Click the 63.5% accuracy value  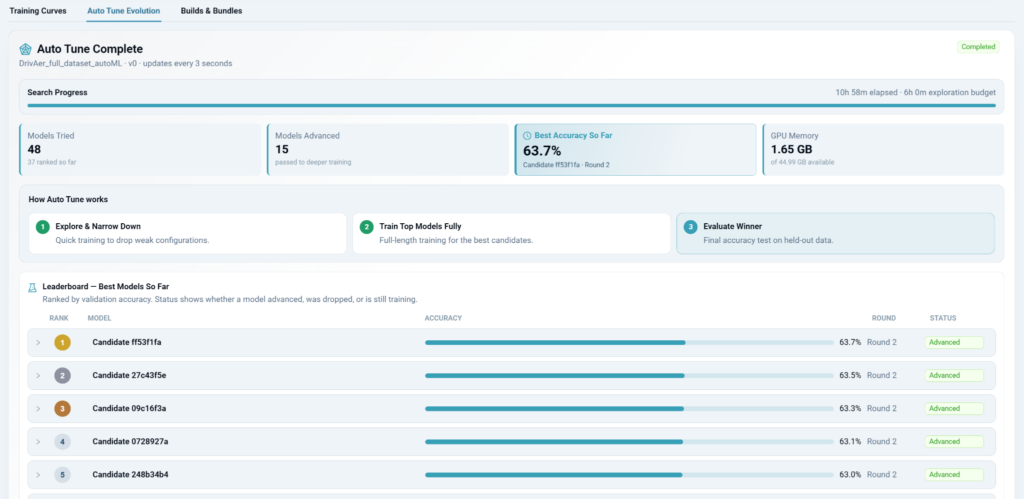tap(850, 376)
